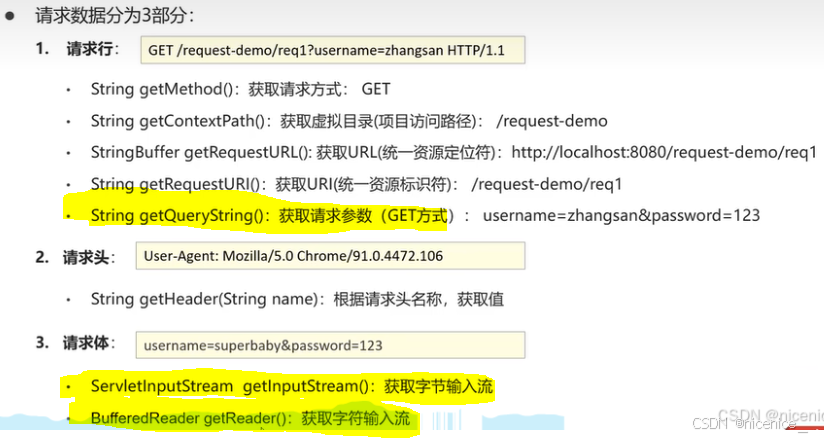
Task: Click 获取请求参数（GET方式） description
Action: (x=366, y=216)
